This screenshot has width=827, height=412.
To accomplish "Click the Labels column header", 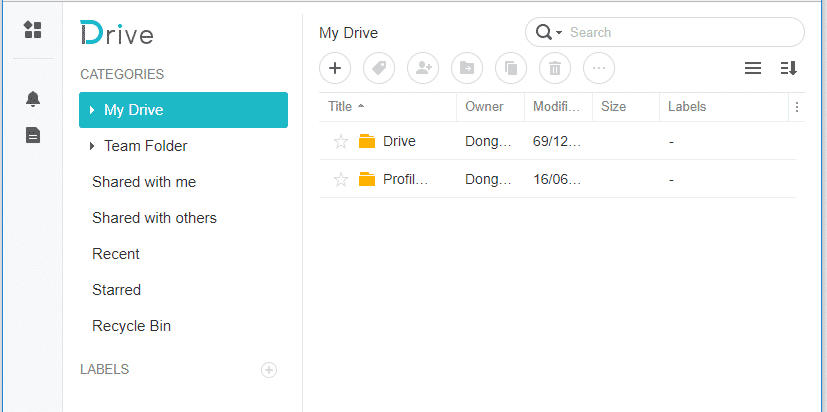I will pos(687,107).
